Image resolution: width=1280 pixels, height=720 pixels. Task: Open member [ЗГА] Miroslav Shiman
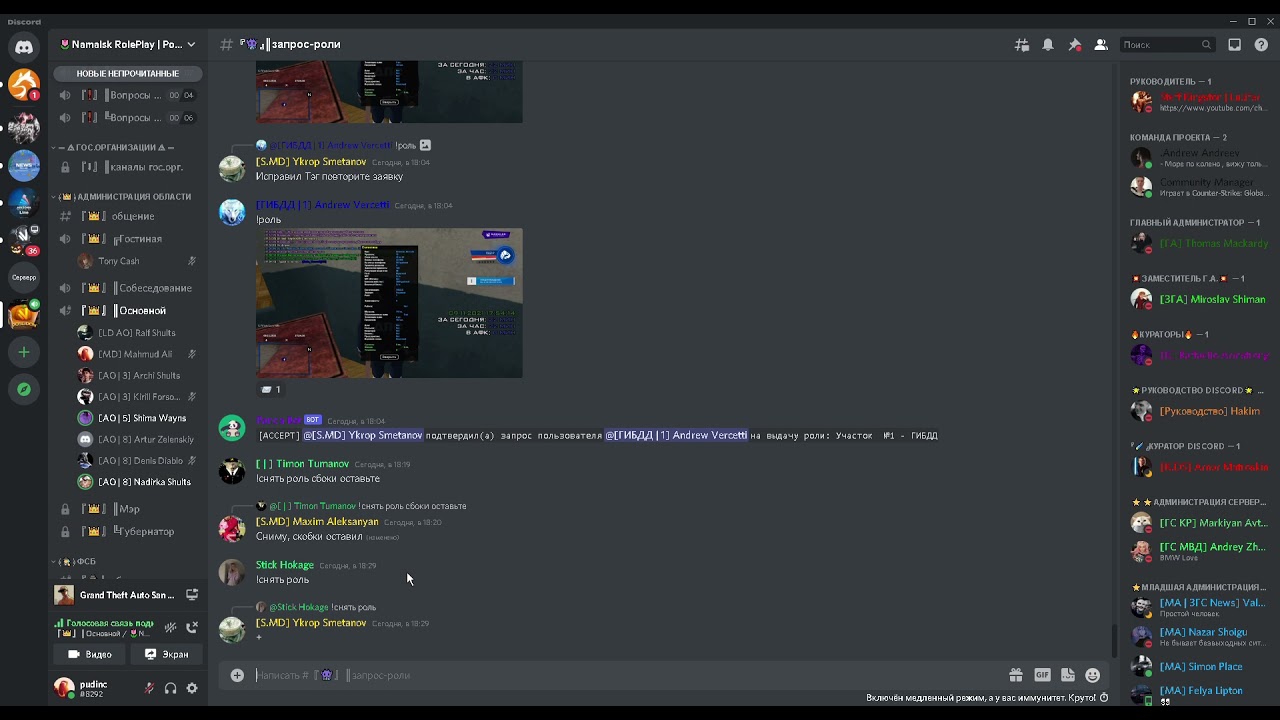[1199, 299]
